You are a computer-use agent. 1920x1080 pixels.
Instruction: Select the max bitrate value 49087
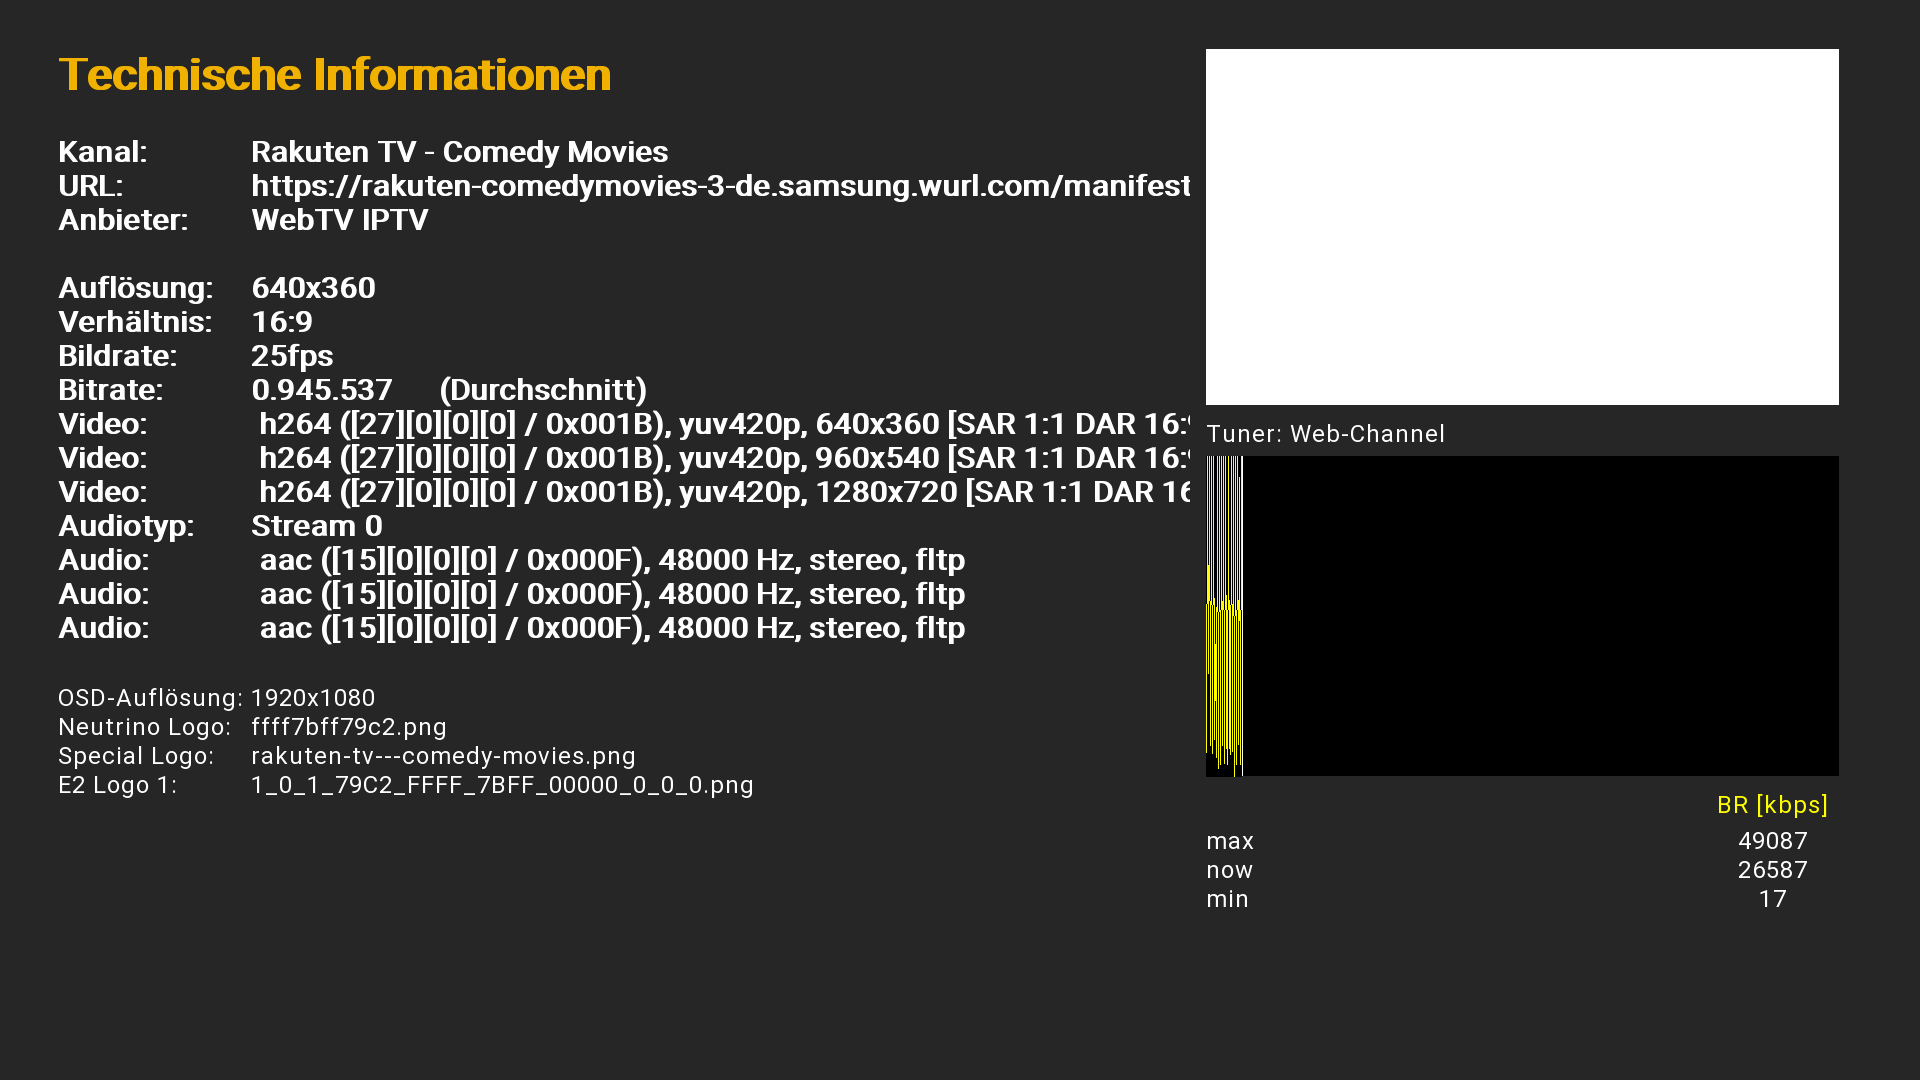click(x=1772, y=841)
